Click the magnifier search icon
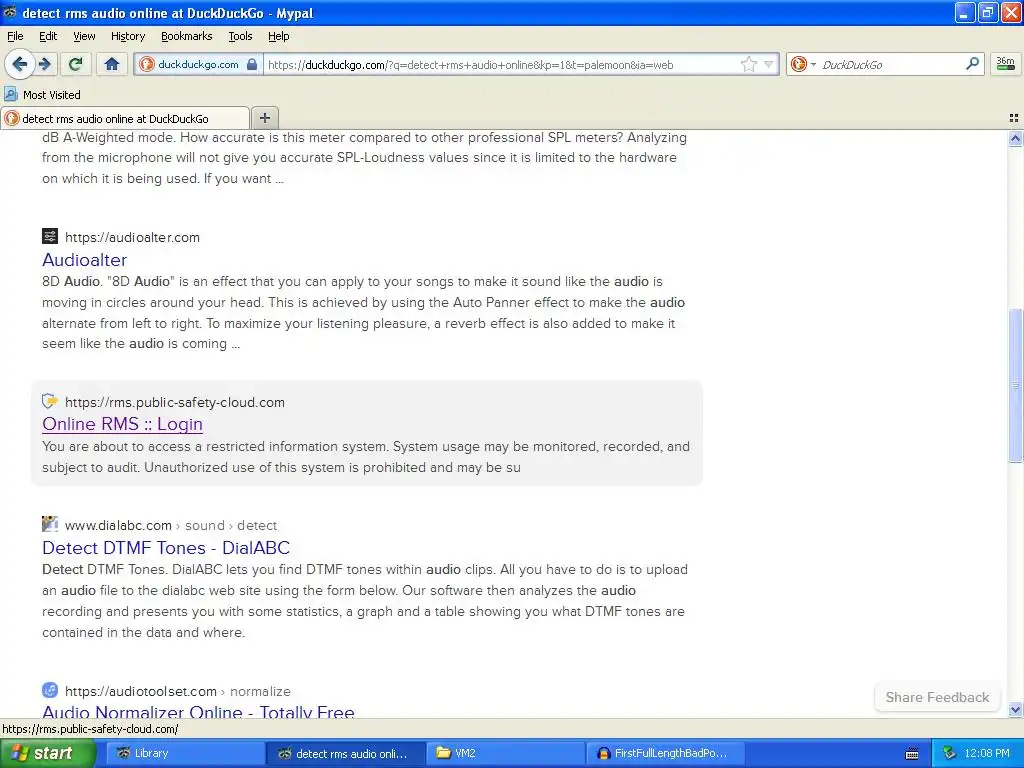The width and height of the screenshot is (1024, 768). 972,64
